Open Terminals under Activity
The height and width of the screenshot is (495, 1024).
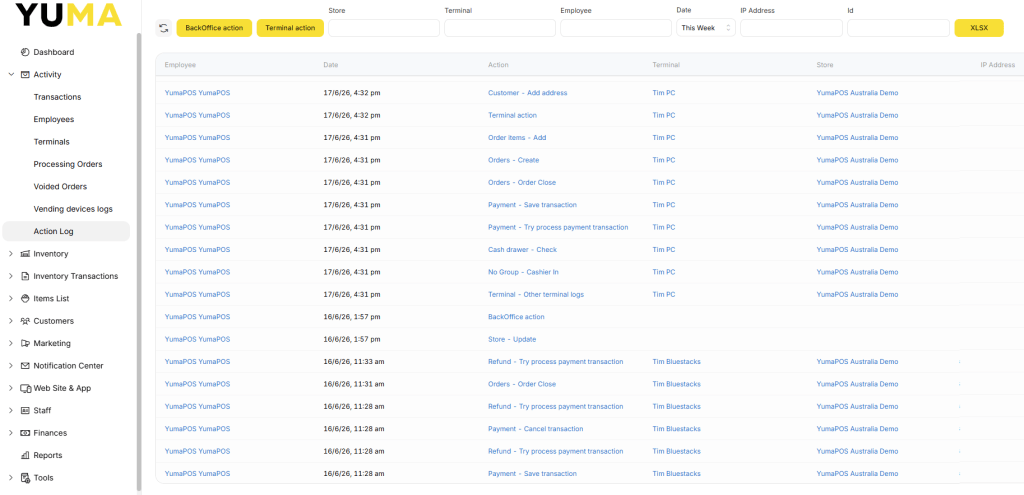click(52, 142)
